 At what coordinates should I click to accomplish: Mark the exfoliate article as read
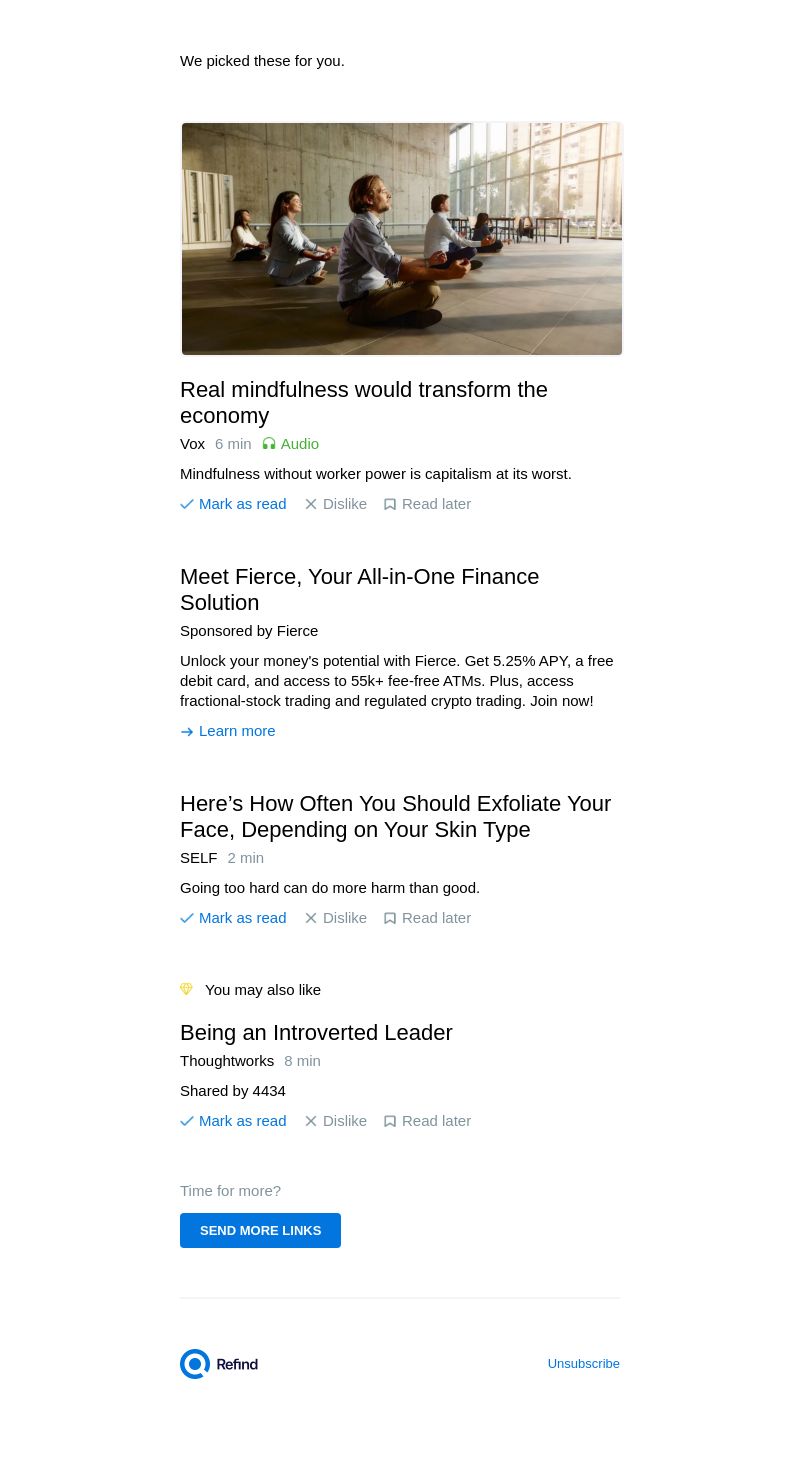242,918
